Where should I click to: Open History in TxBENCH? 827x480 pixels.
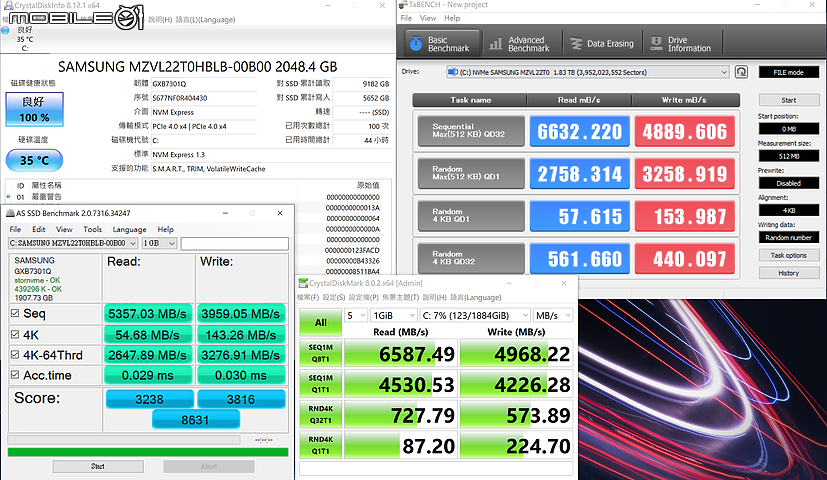788,273
